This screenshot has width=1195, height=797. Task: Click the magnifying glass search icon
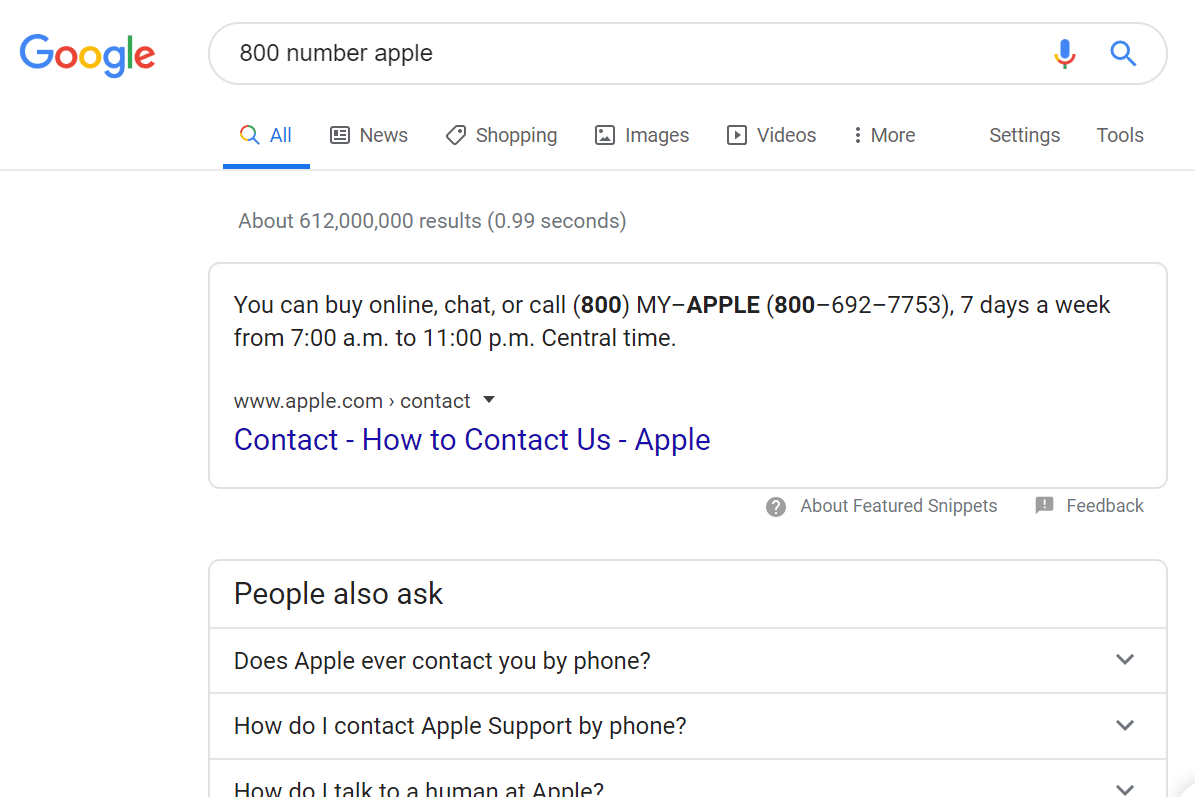[x=1123, y=54]
